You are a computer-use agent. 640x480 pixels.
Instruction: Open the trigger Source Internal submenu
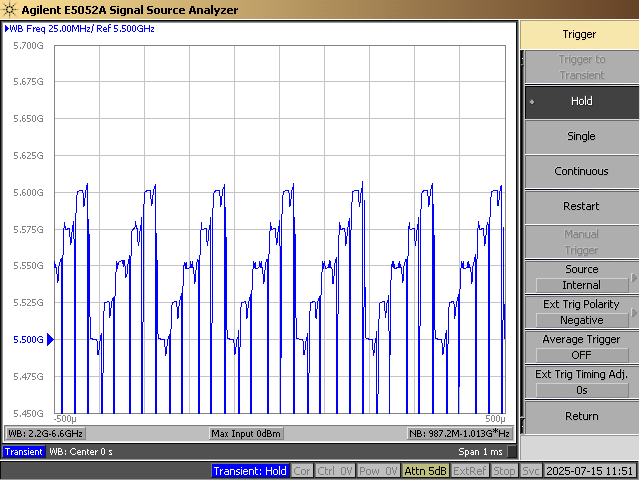(x=581, y=278)
